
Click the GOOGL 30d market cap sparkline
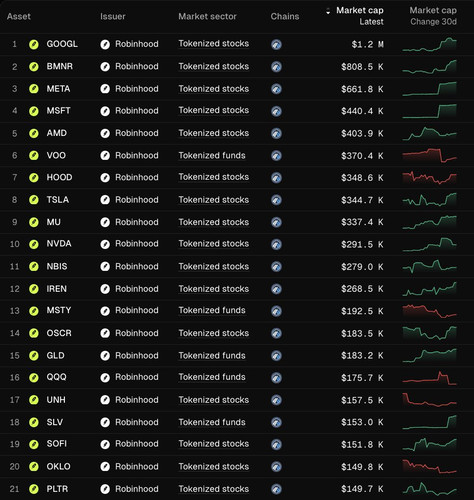[429, 45]
